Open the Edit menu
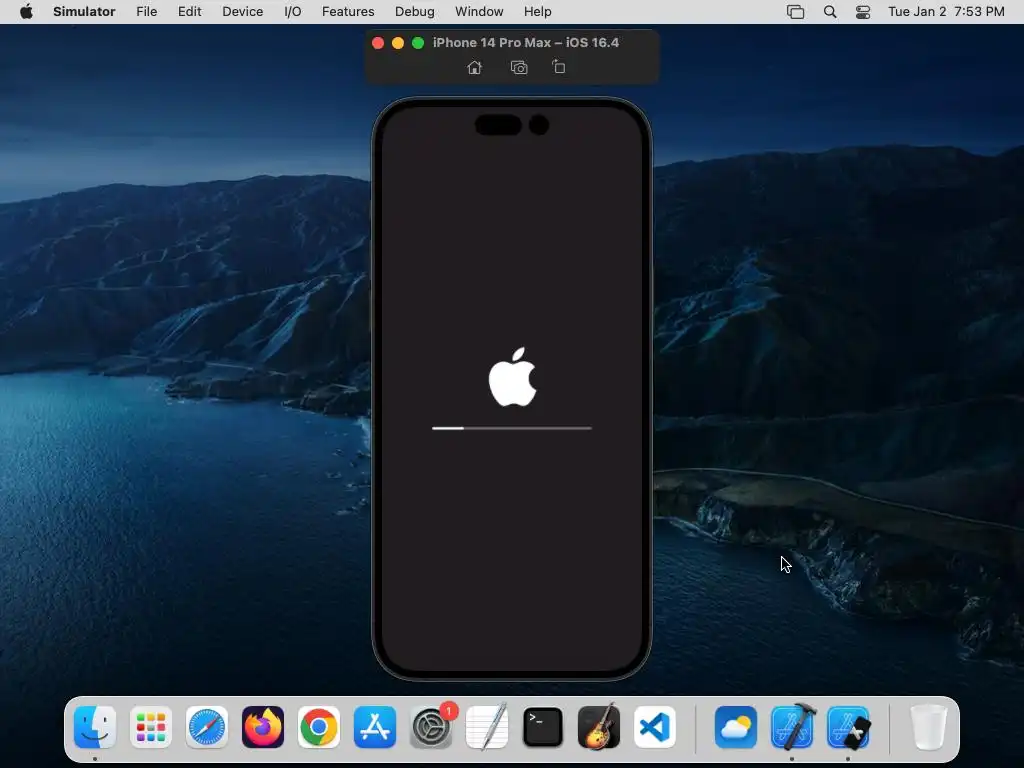Screen dimensions: 1024x768 coord(189,12)
